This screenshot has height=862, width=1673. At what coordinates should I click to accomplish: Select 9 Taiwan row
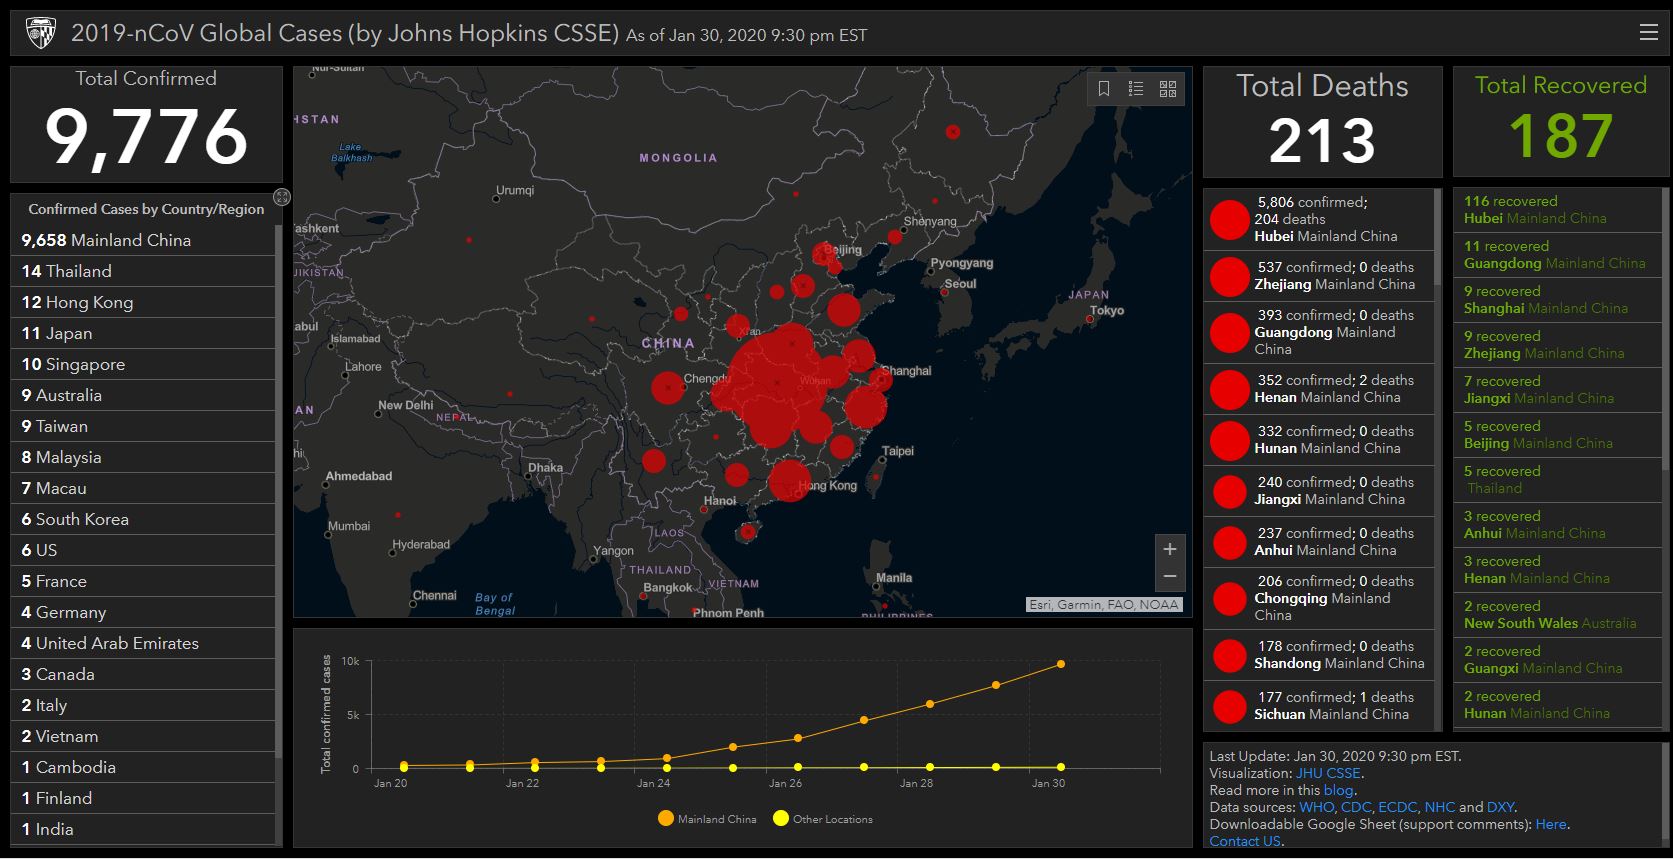[143, 426]
